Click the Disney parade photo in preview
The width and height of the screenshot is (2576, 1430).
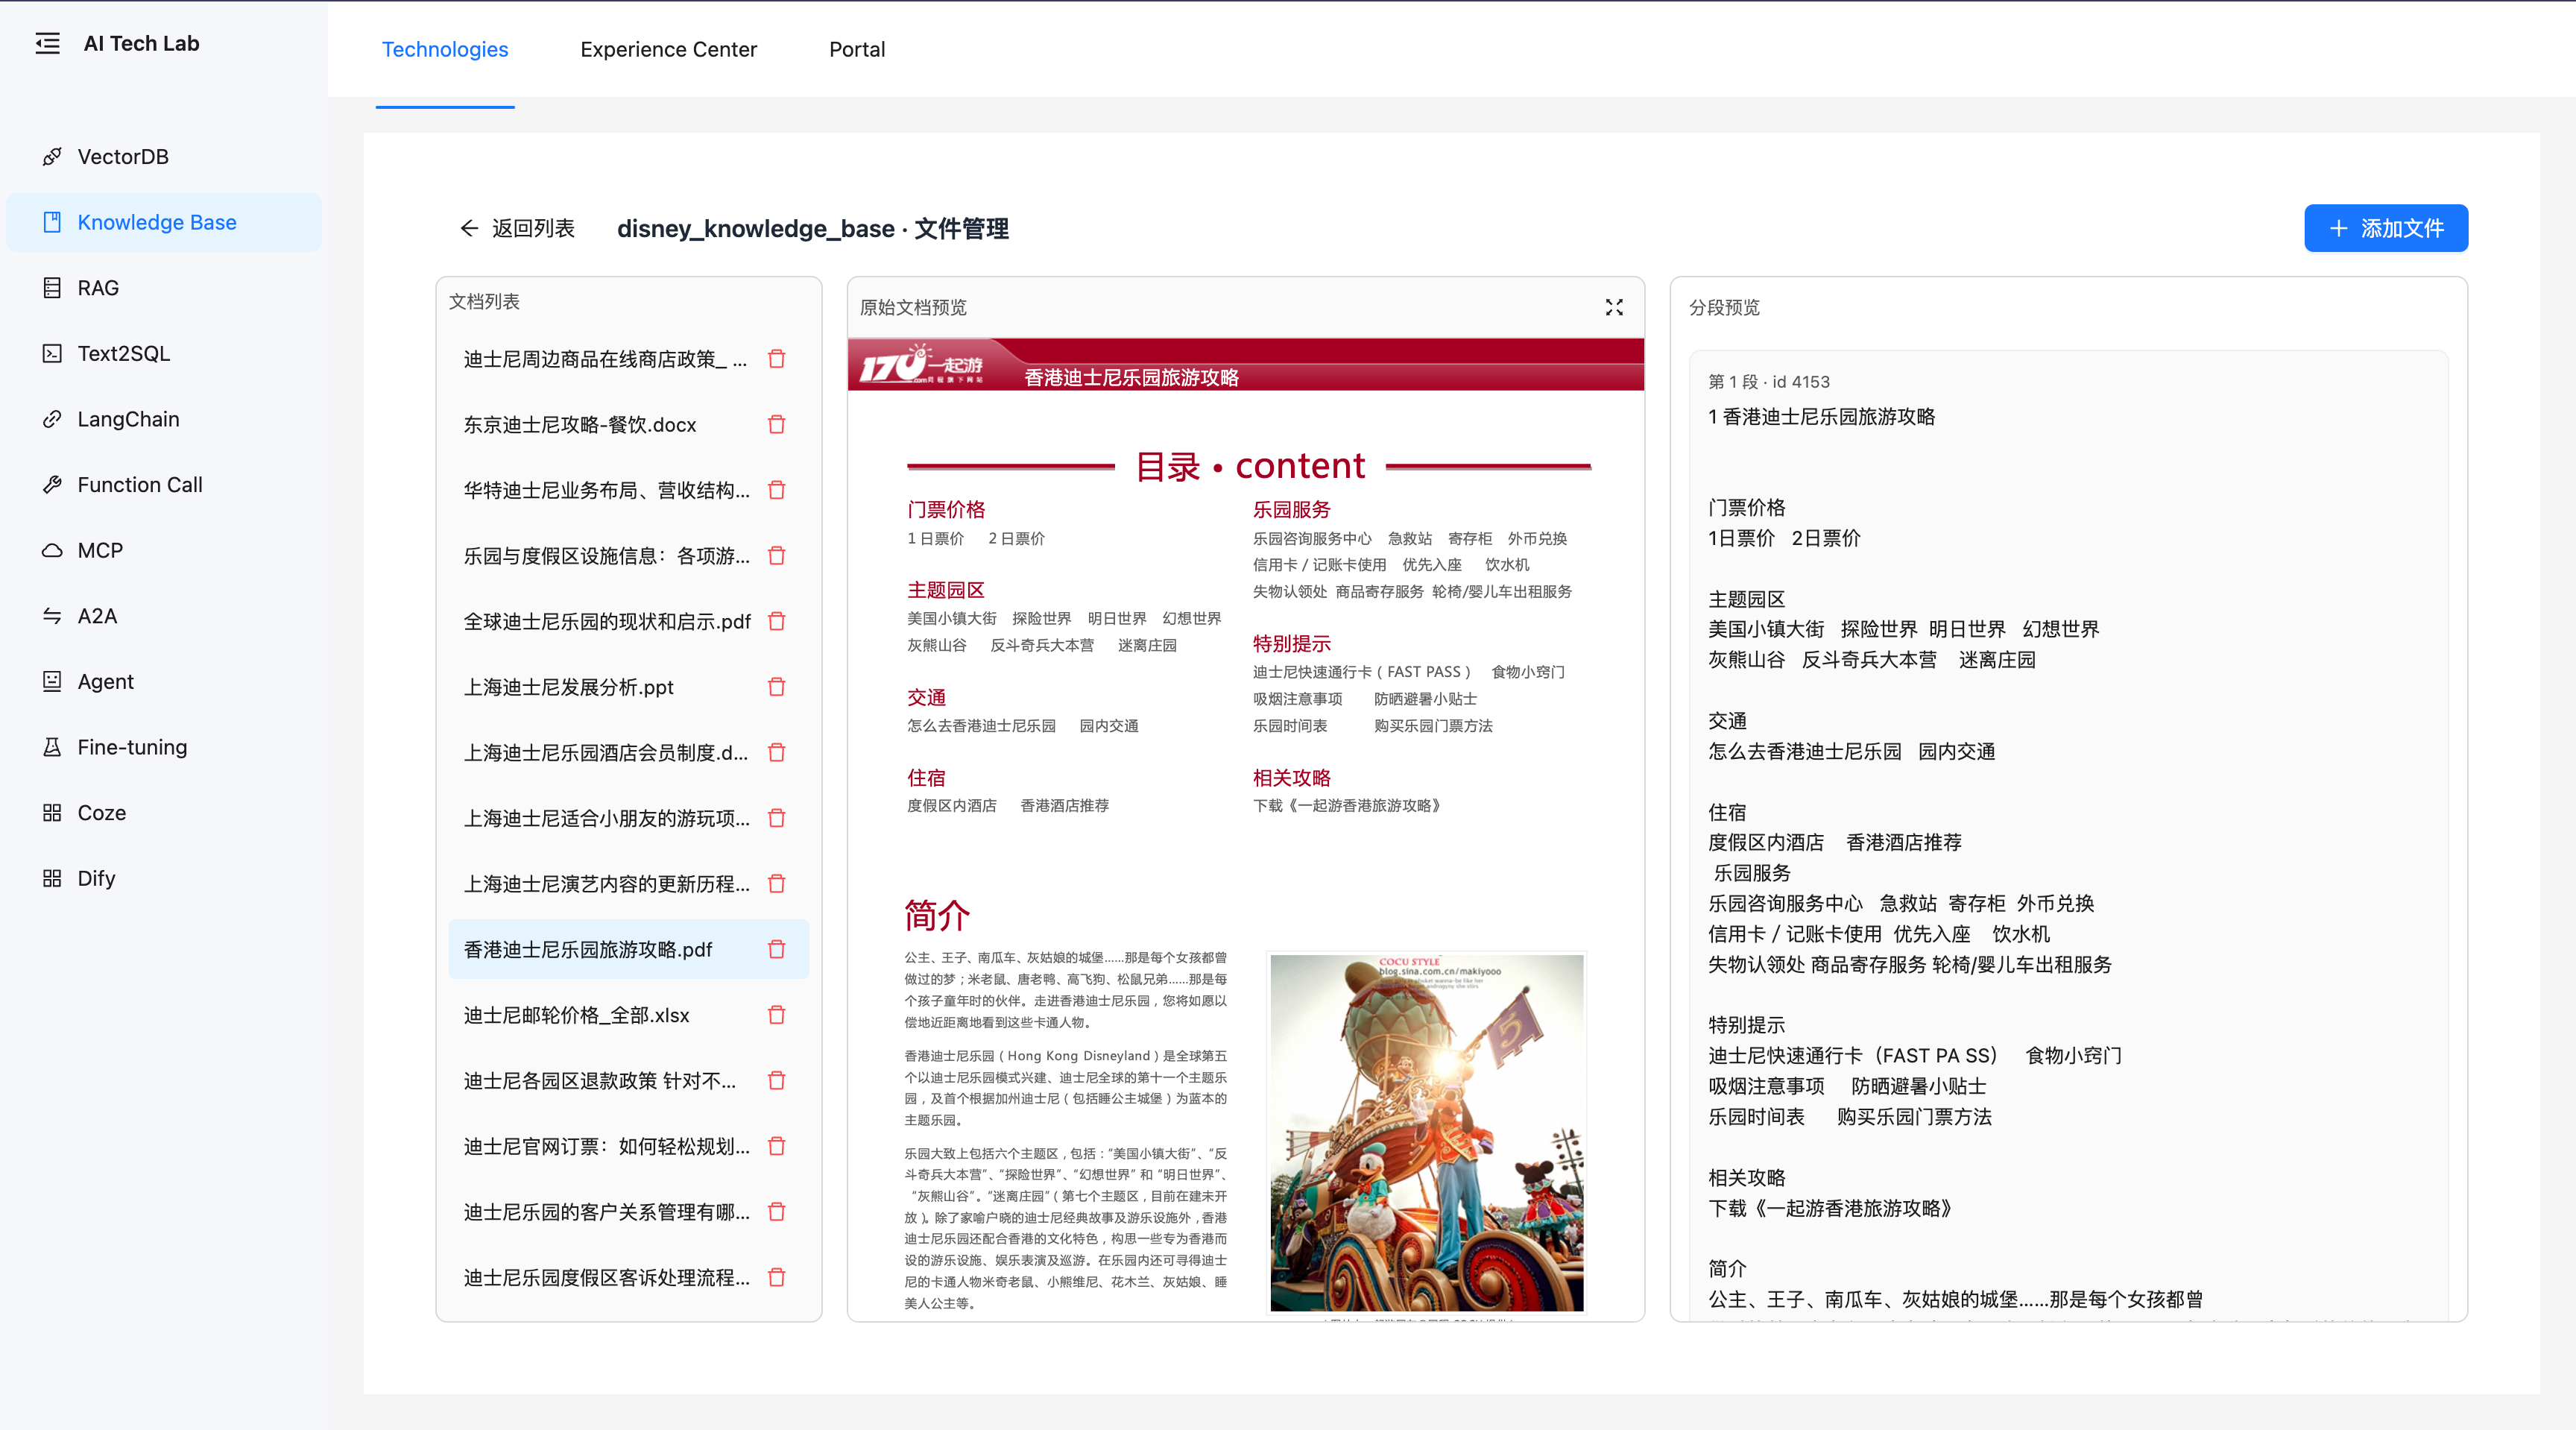(1426, 1132)
